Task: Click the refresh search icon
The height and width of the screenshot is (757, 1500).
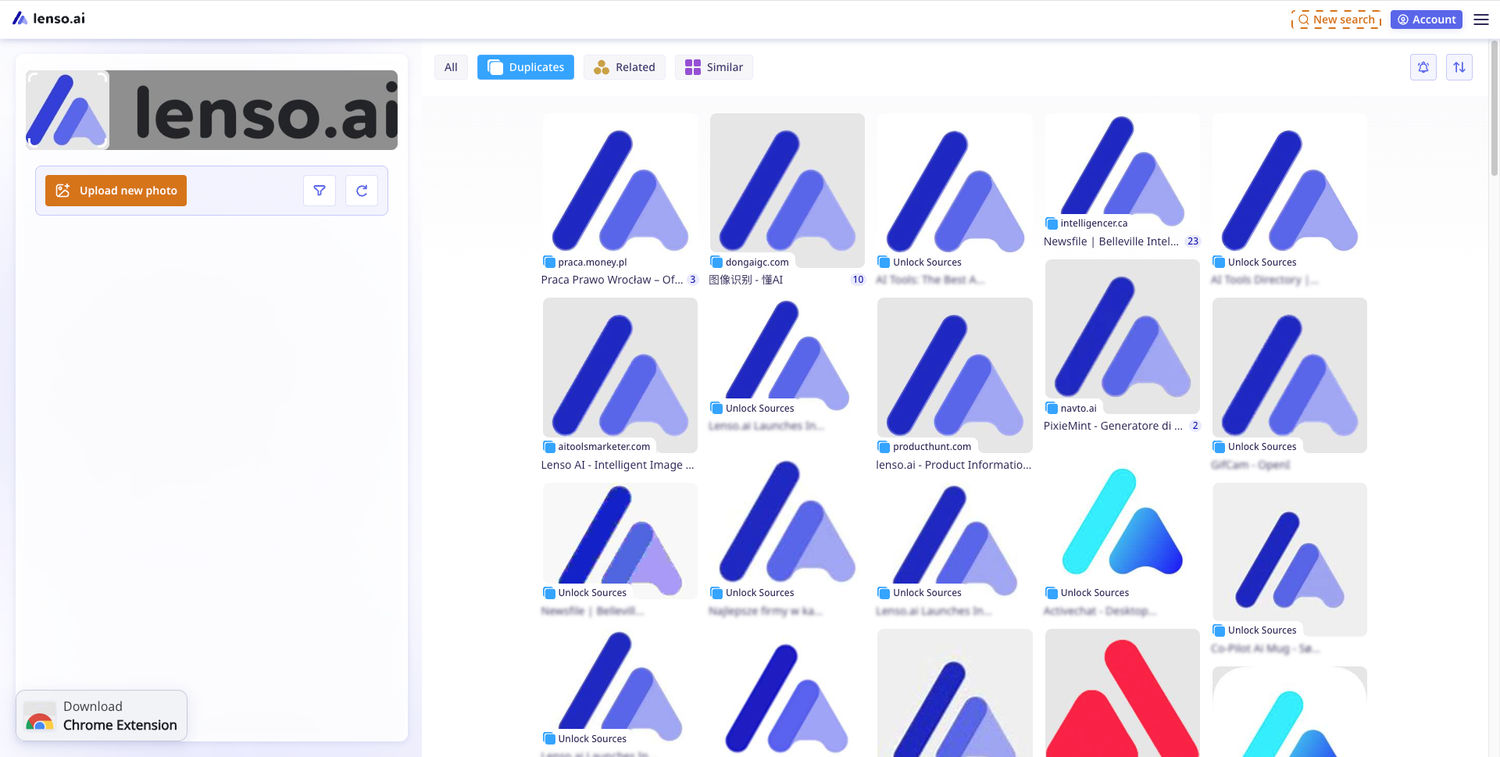Action: pos(361,190)
